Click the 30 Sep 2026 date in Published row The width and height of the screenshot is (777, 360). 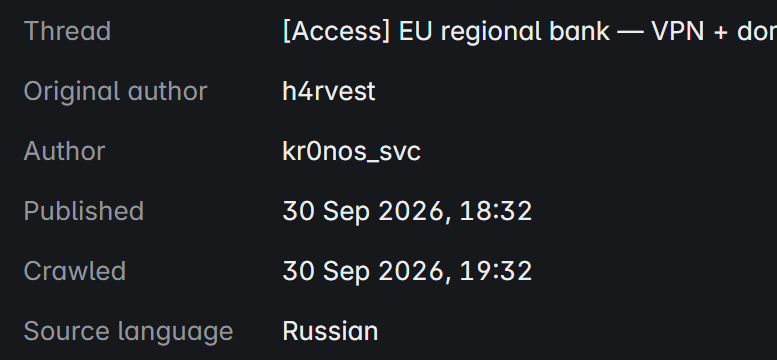click(364, 211)
